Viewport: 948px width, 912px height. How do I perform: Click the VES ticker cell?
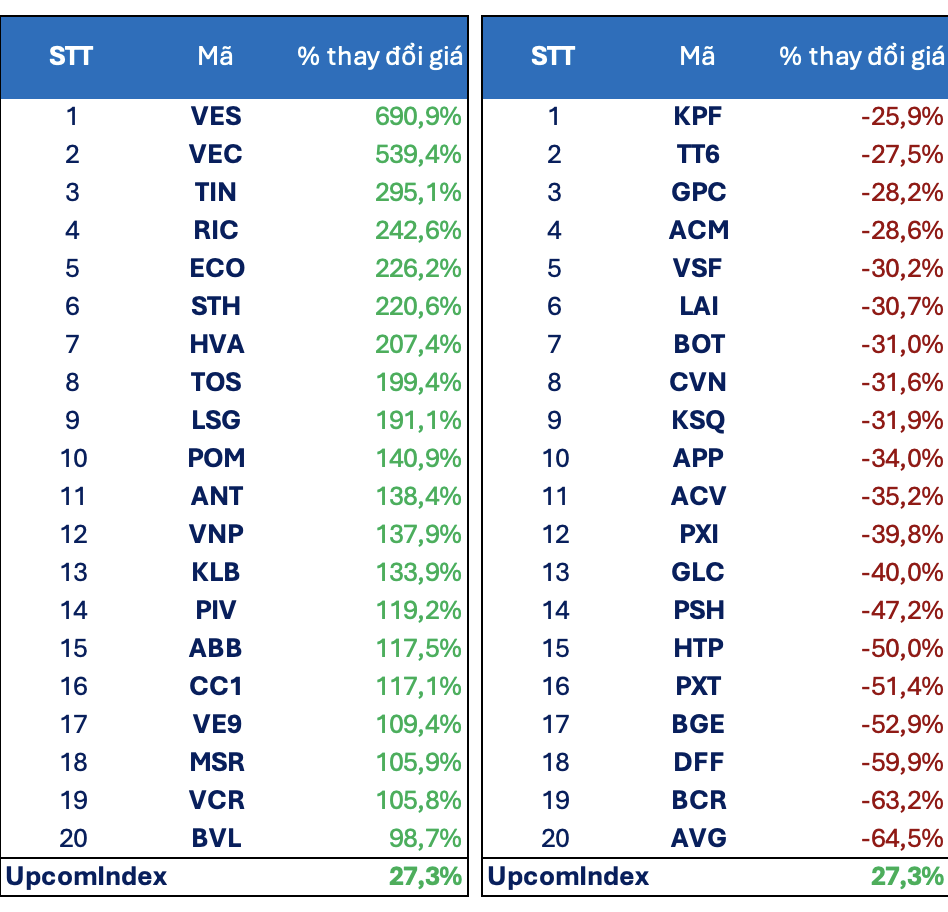pos(216,116)
